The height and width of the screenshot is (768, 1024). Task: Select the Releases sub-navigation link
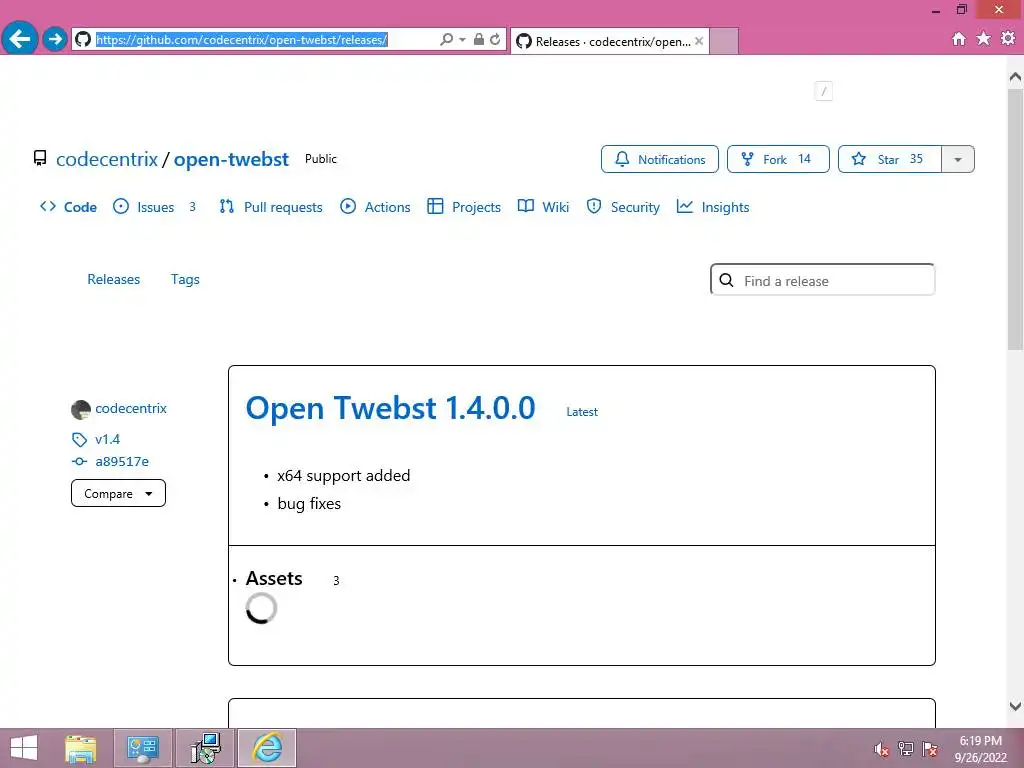click(x=114, y=280)
